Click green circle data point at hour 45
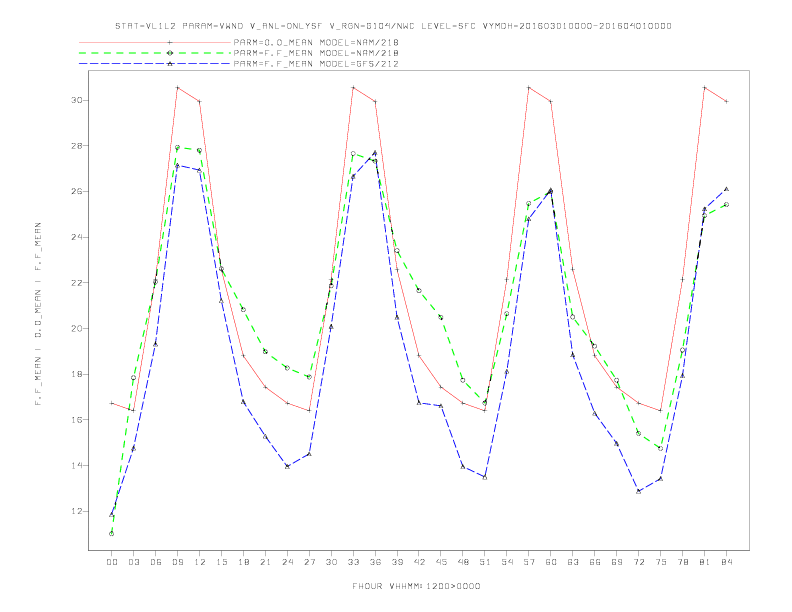Viewport: 792px width, 612px height. click(441, 317)
